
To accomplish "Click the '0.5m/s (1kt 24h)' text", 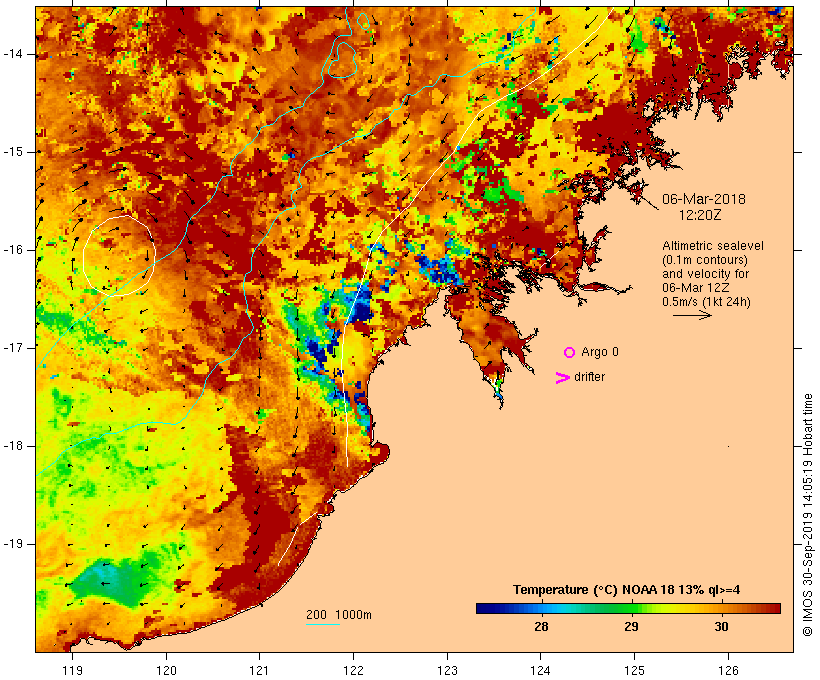I will pyautogui.click(x=706, y=302).
